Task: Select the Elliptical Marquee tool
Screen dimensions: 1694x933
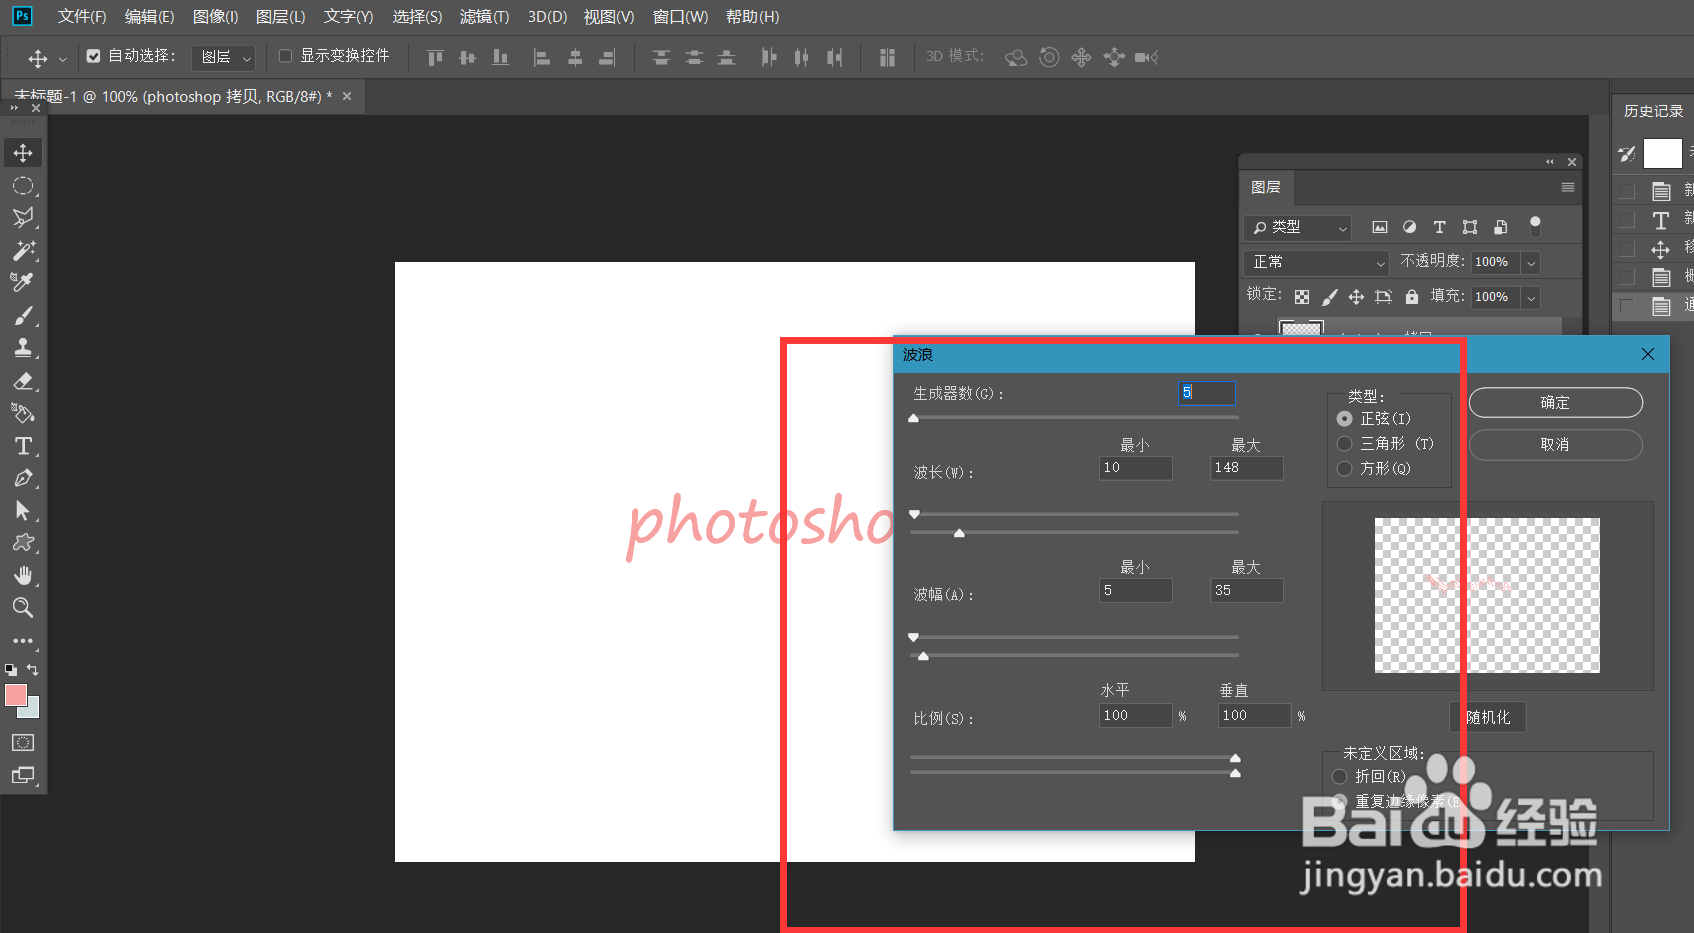Action: click(x=23, y=186)
